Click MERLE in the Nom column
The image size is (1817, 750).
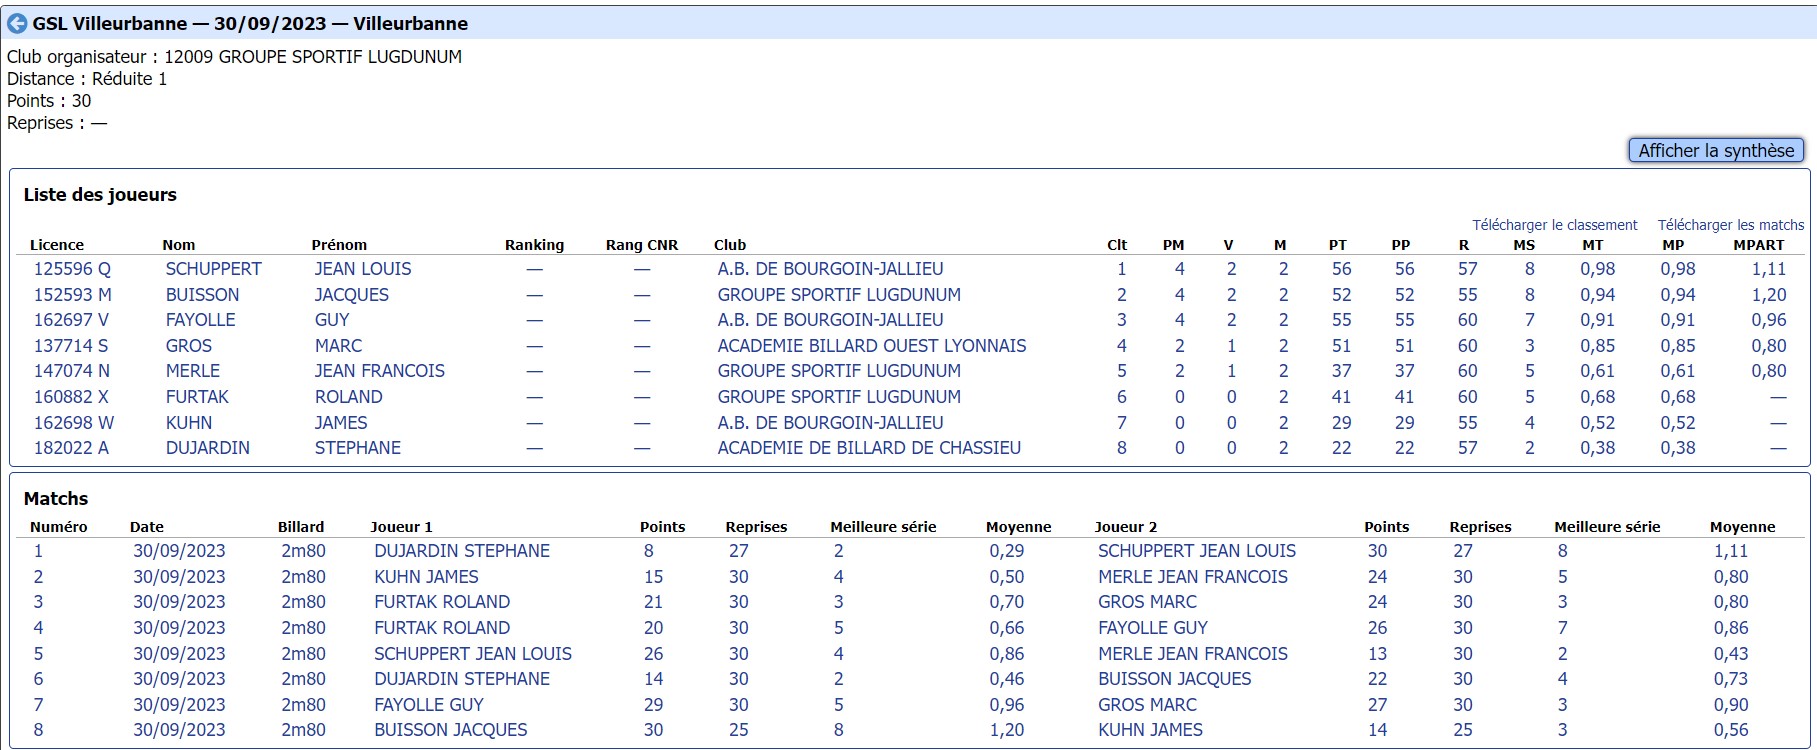193,371
